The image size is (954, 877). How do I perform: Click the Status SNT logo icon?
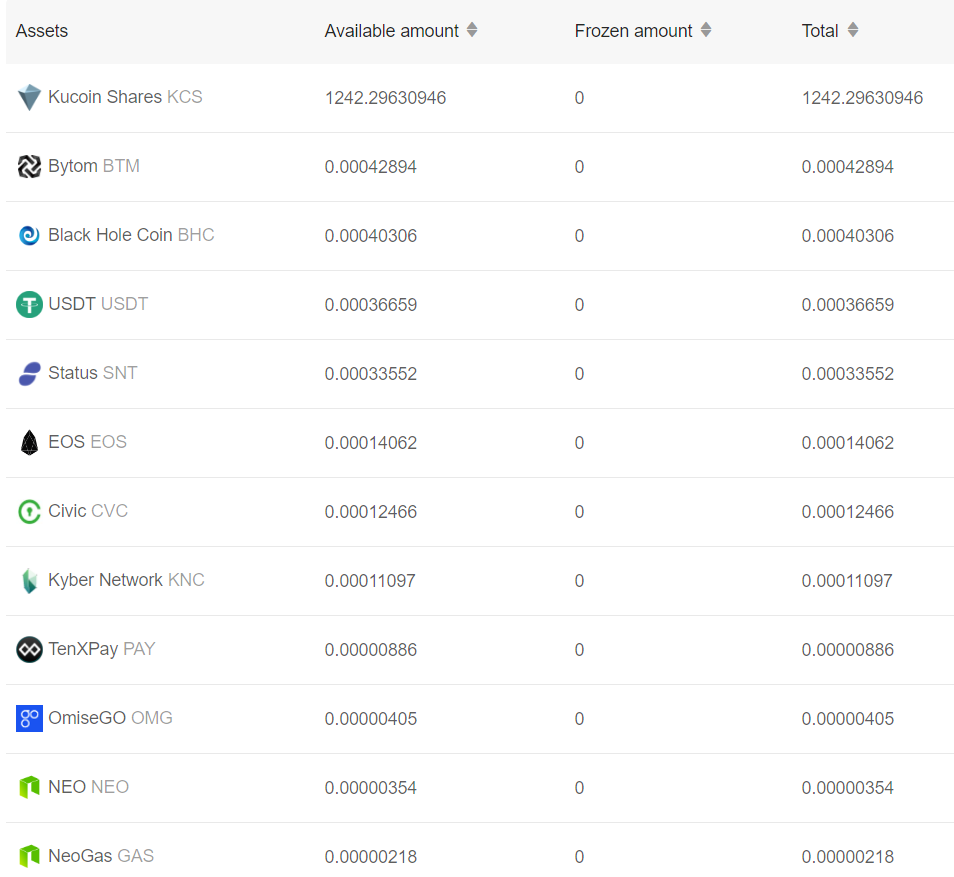[x=29, y=374]
